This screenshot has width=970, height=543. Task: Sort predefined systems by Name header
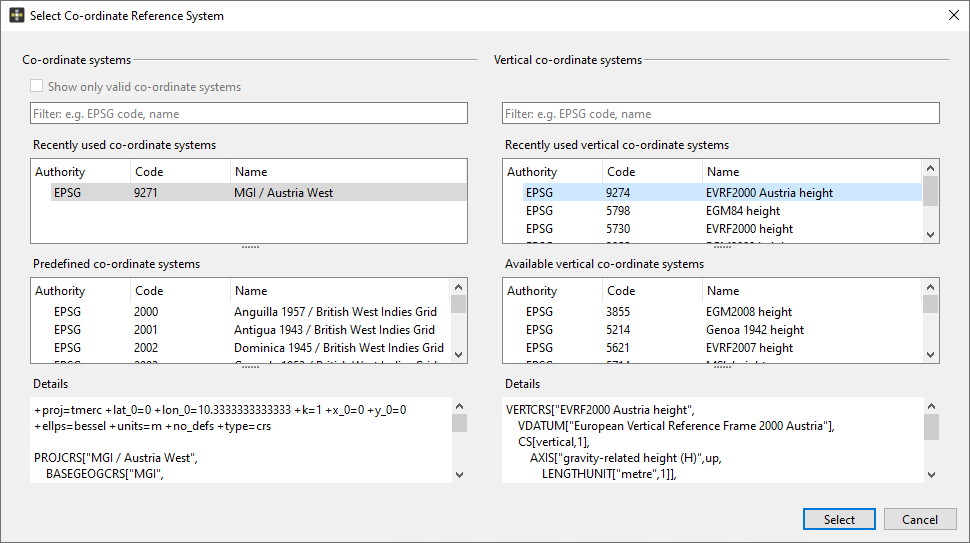[340, 291]
